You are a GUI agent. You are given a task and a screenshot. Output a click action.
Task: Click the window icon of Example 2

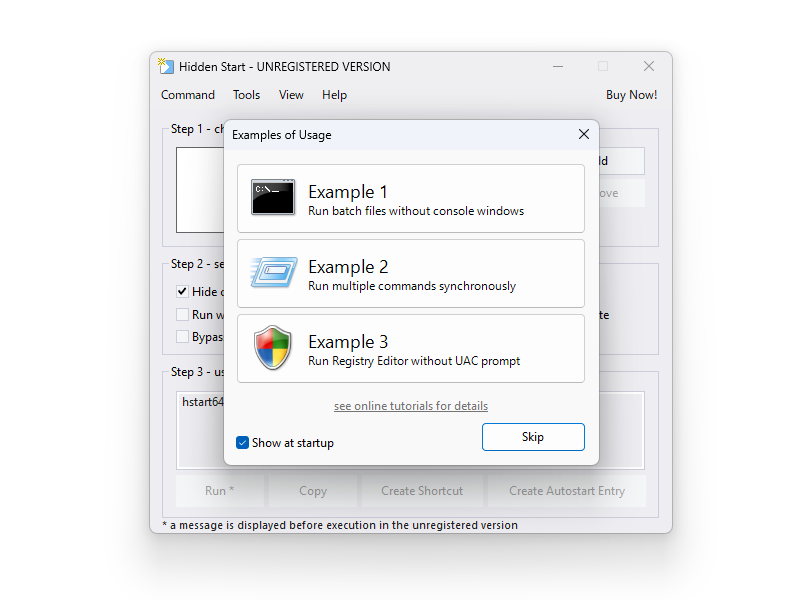(274, 272)
